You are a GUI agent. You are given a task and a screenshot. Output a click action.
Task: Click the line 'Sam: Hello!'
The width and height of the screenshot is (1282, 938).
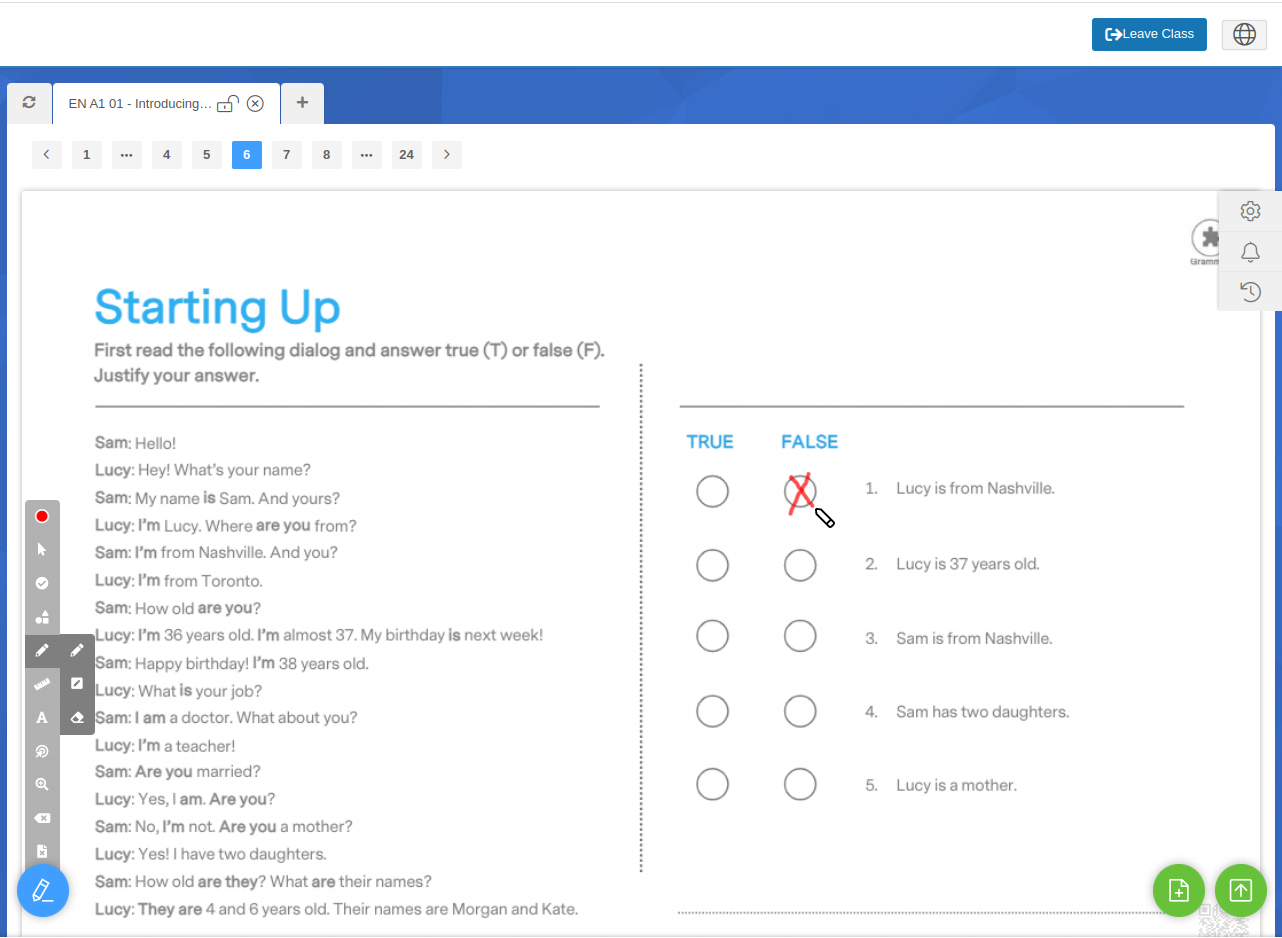pyautogui.click(x=135, y=443)
